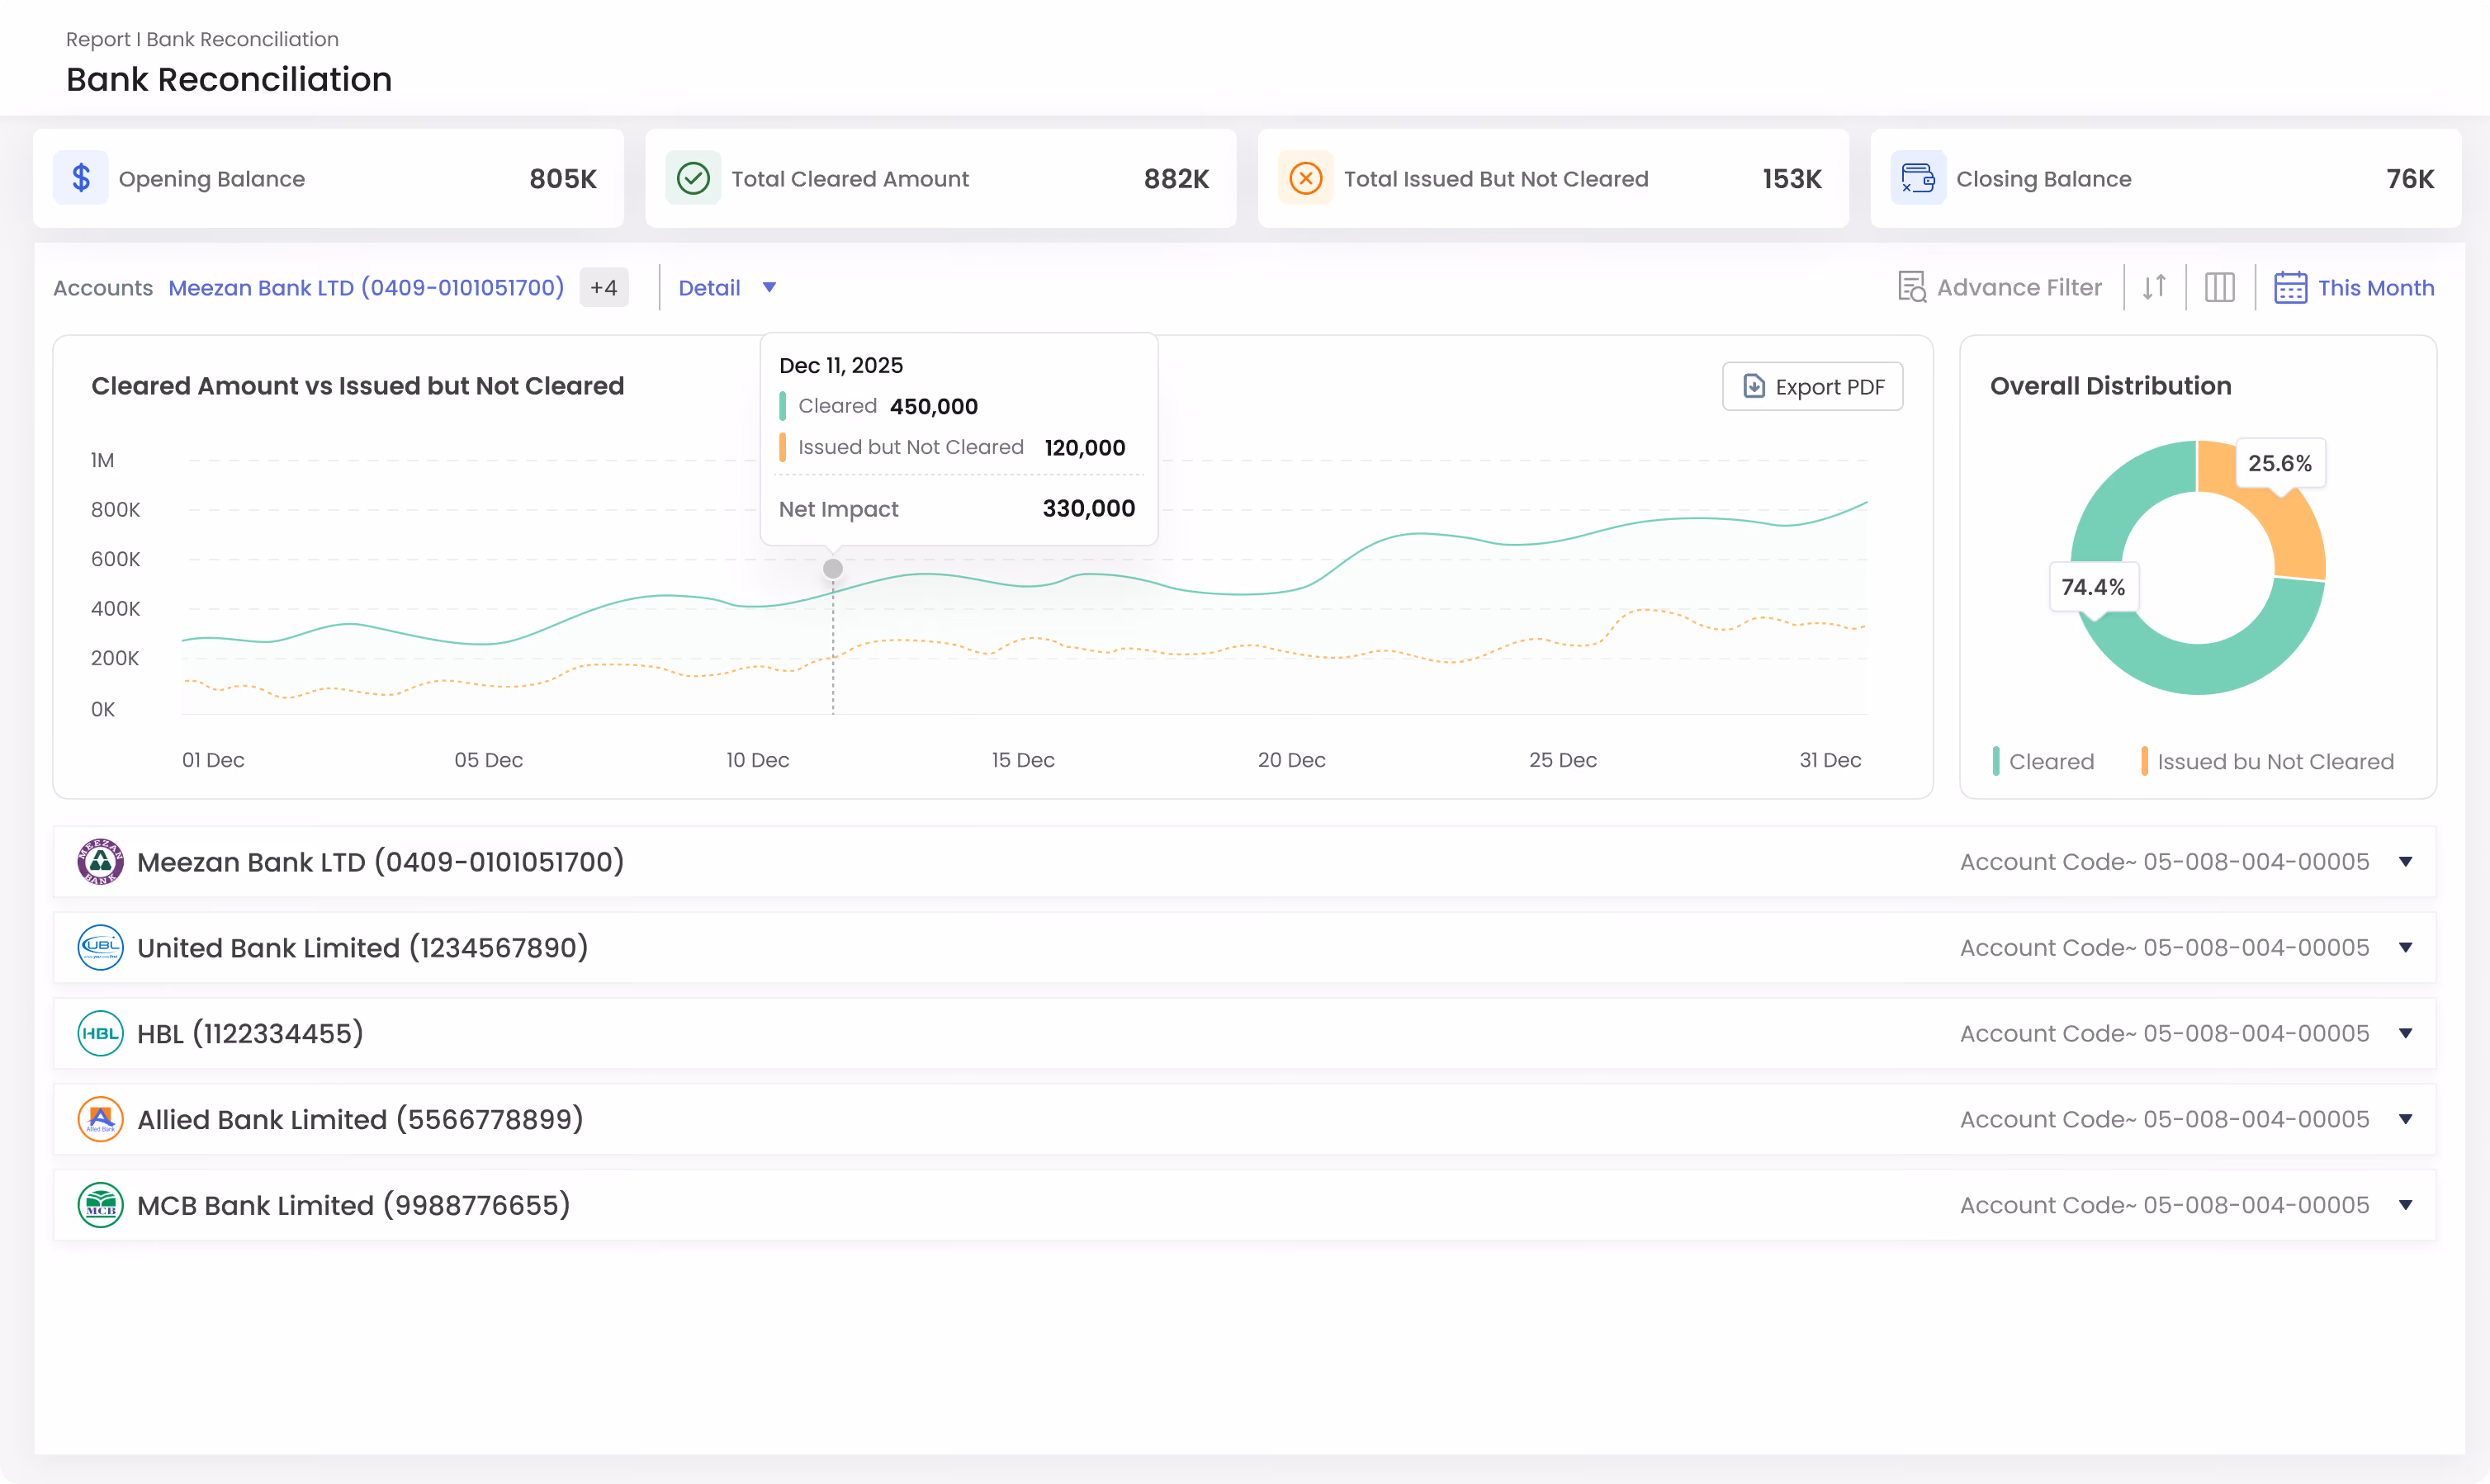Click the Export PDF button
The width and height of the screenshot is (2490, 1484).
[1812, 386]
